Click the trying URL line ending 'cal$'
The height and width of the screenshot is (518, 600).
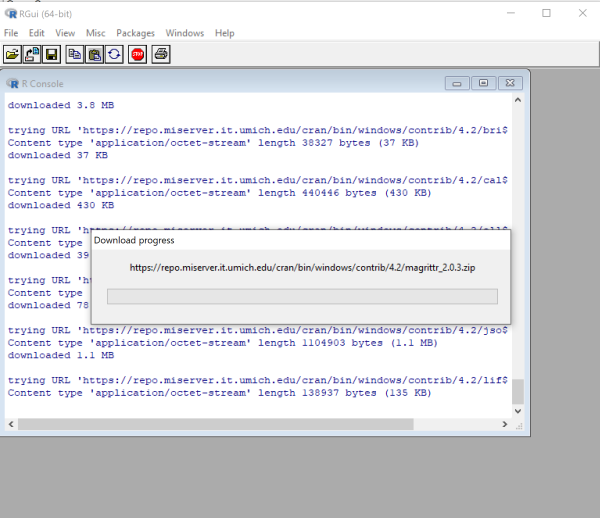(258, 181)
